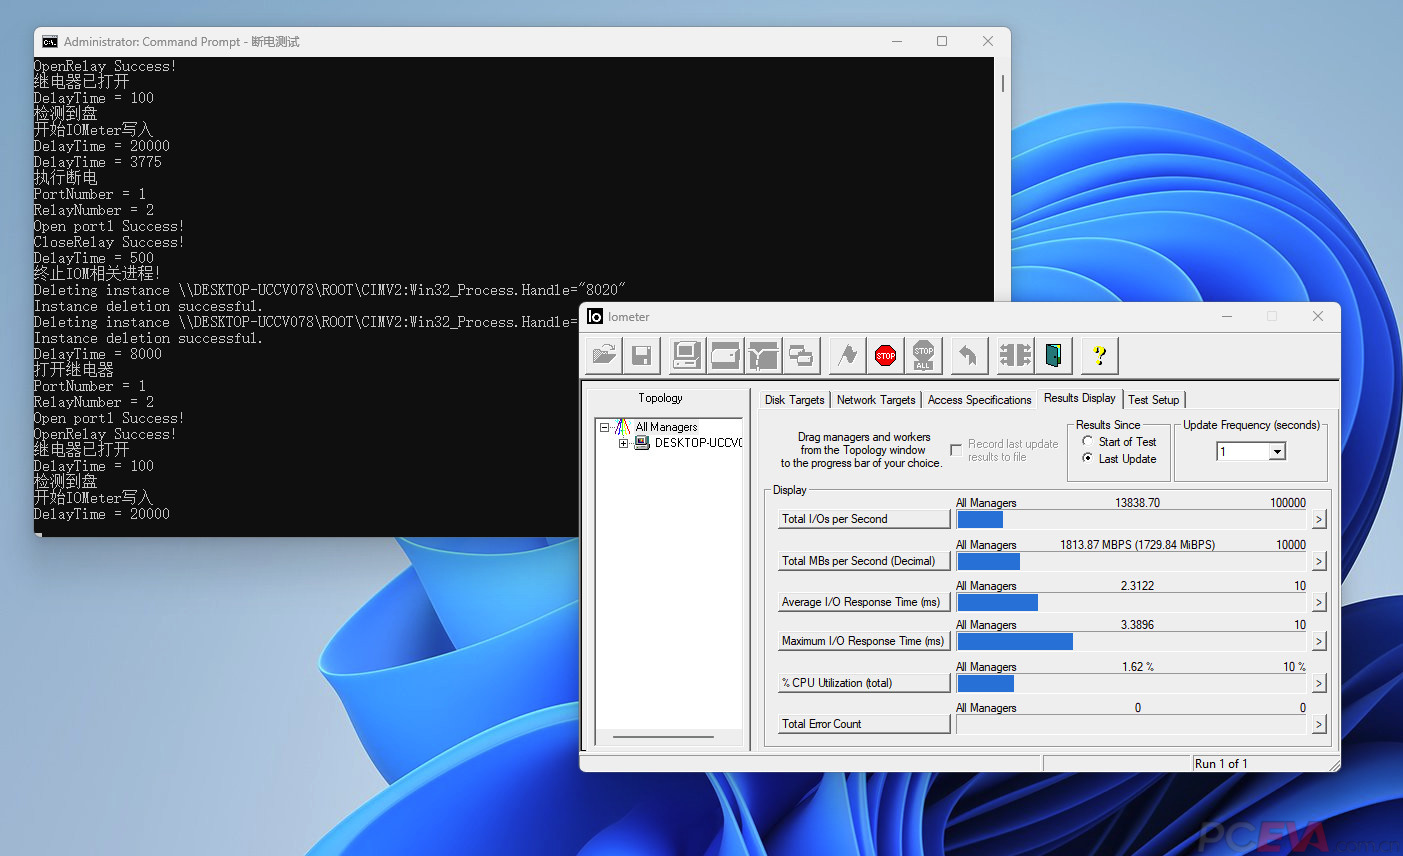Collapse the All Managers tree node
The width and height of the screenshot is (1403, 856).
(x=604, y=427)
